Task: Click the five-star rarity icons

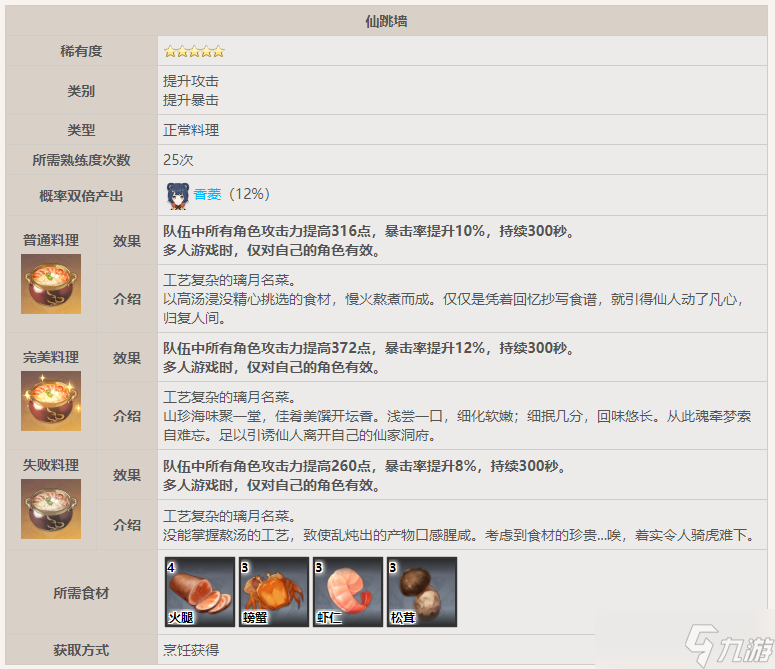Action: [x=194, y=51]
